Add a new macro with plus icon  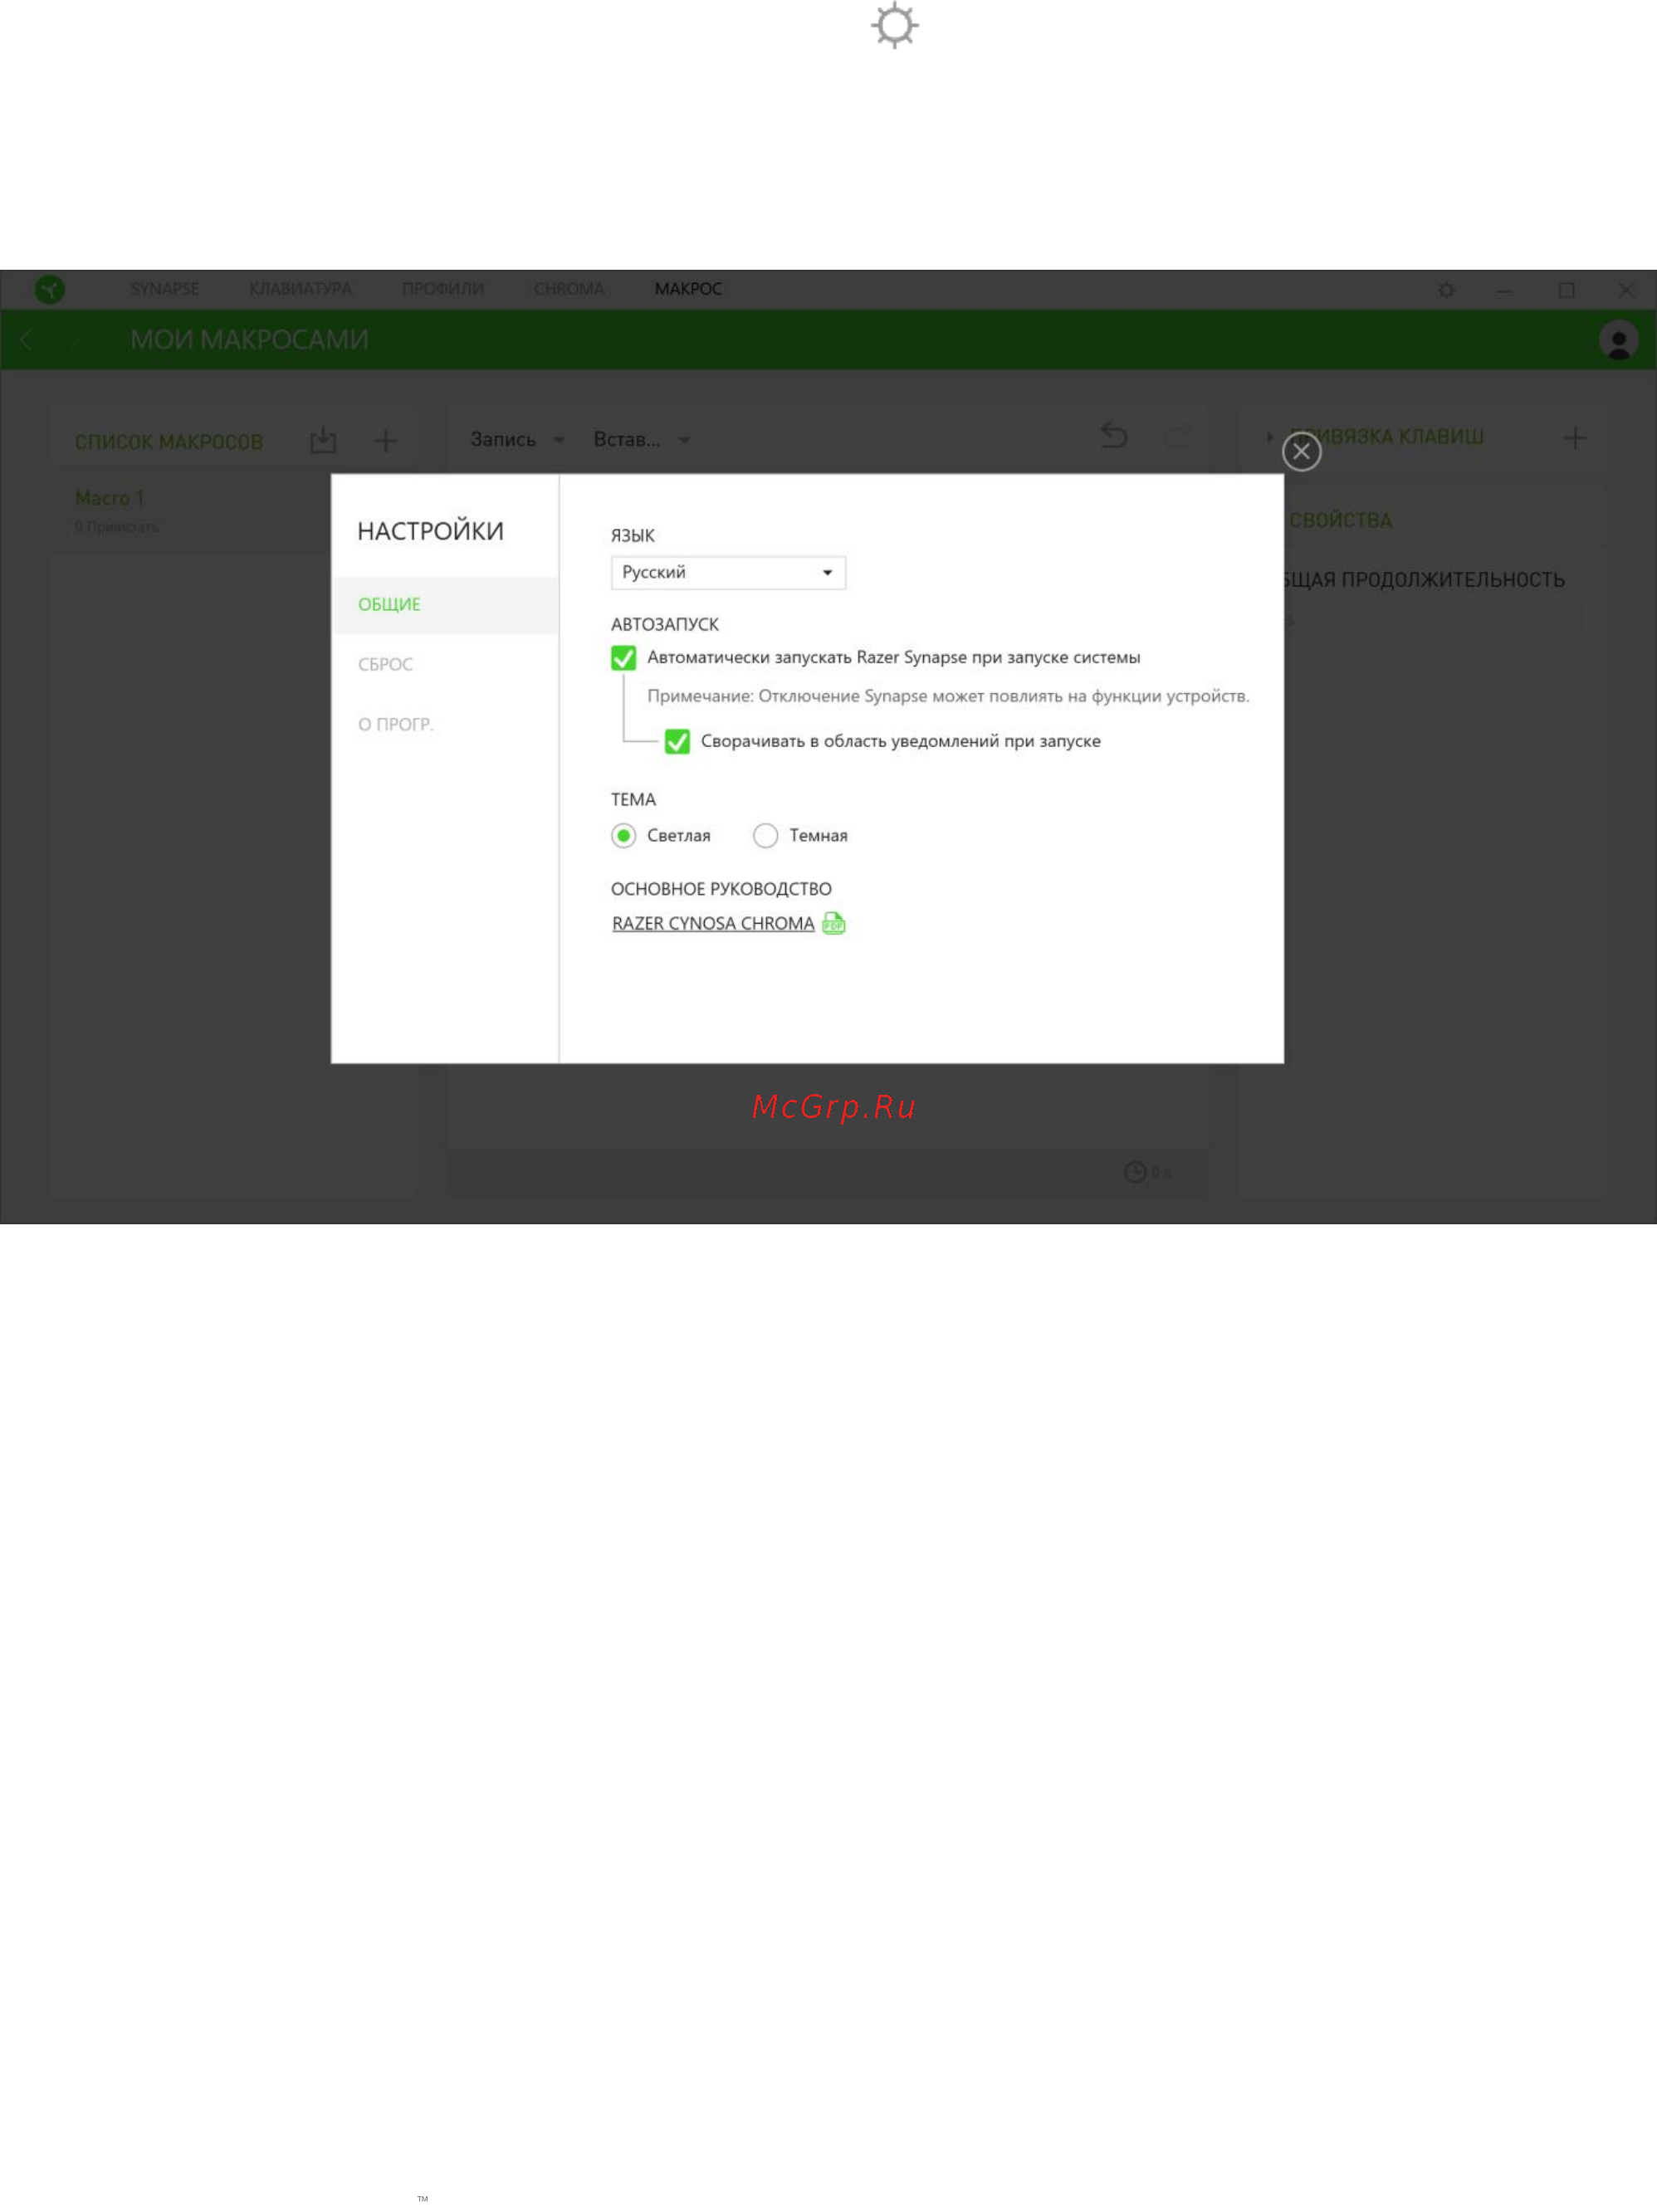click(x=386, y=440)
